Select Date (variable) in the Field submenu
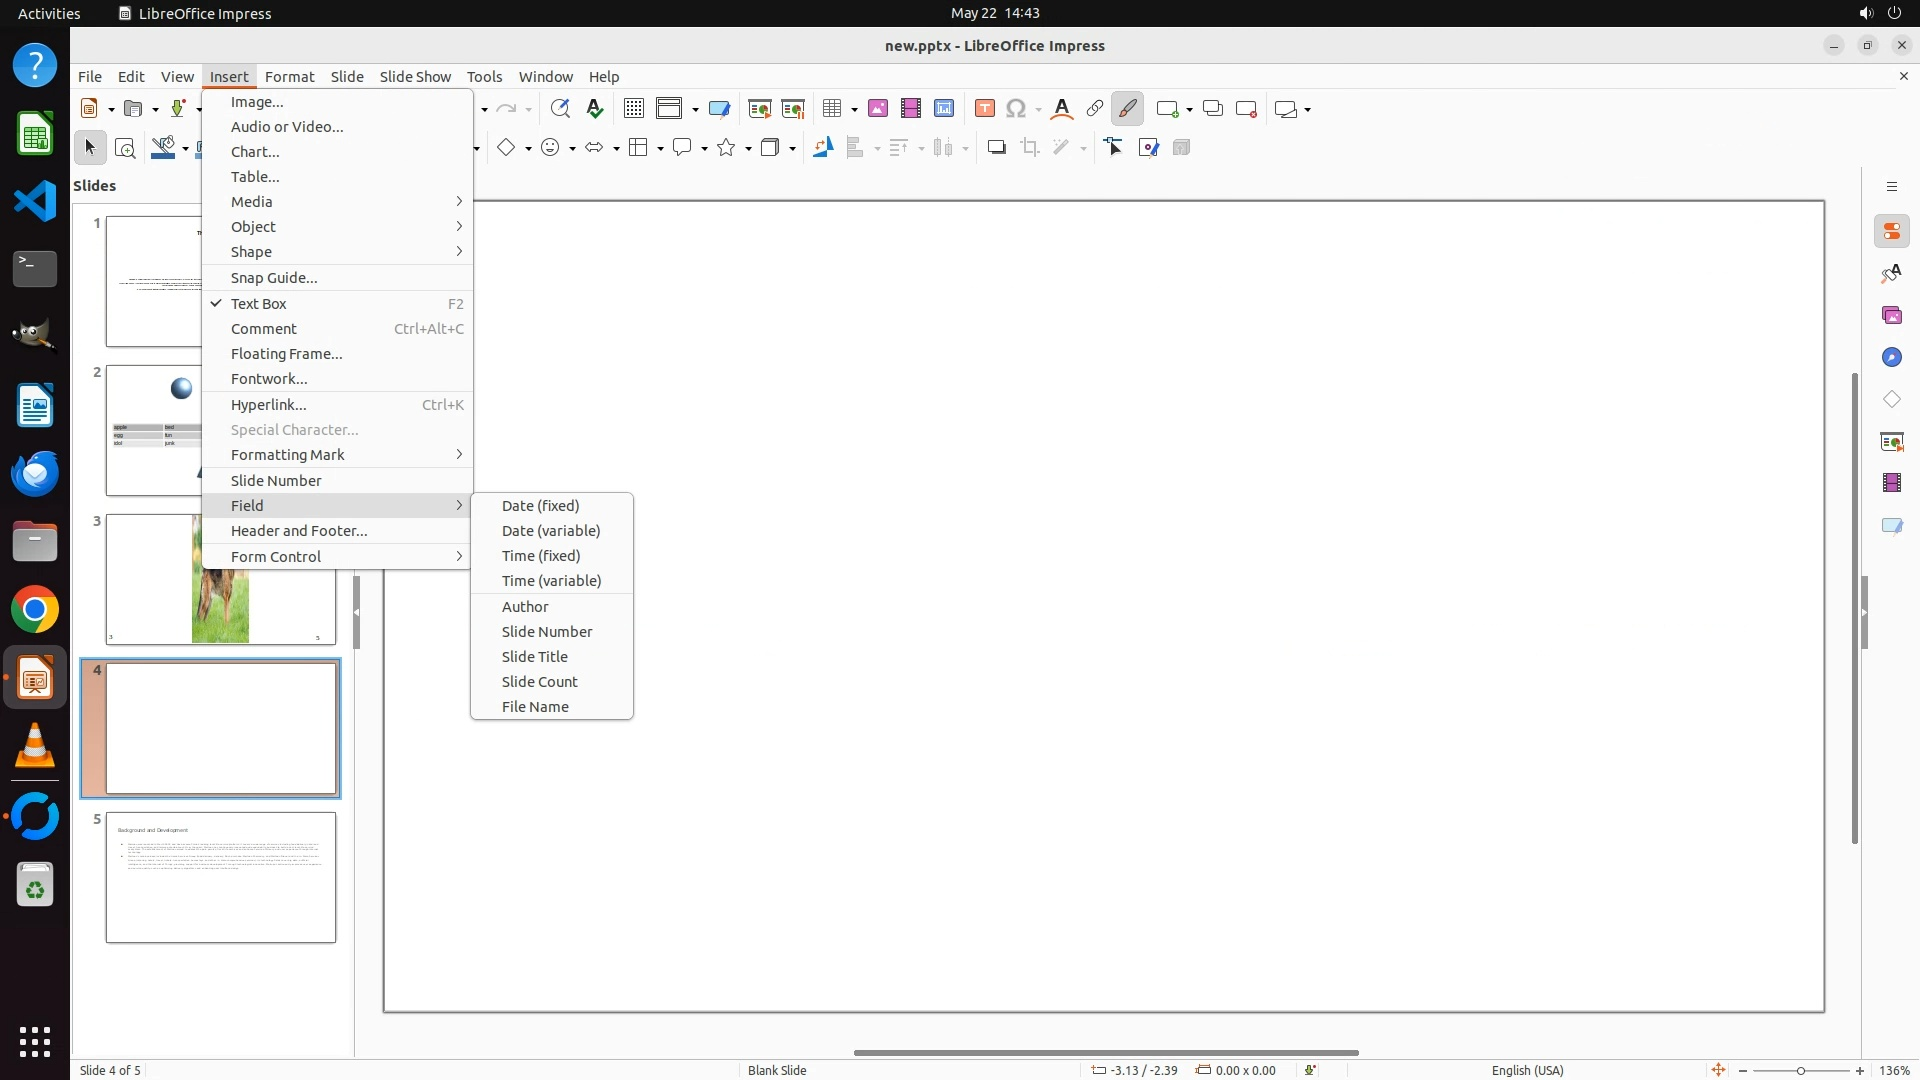Viewport: 1920px width, 1080px height. point(551,531)
